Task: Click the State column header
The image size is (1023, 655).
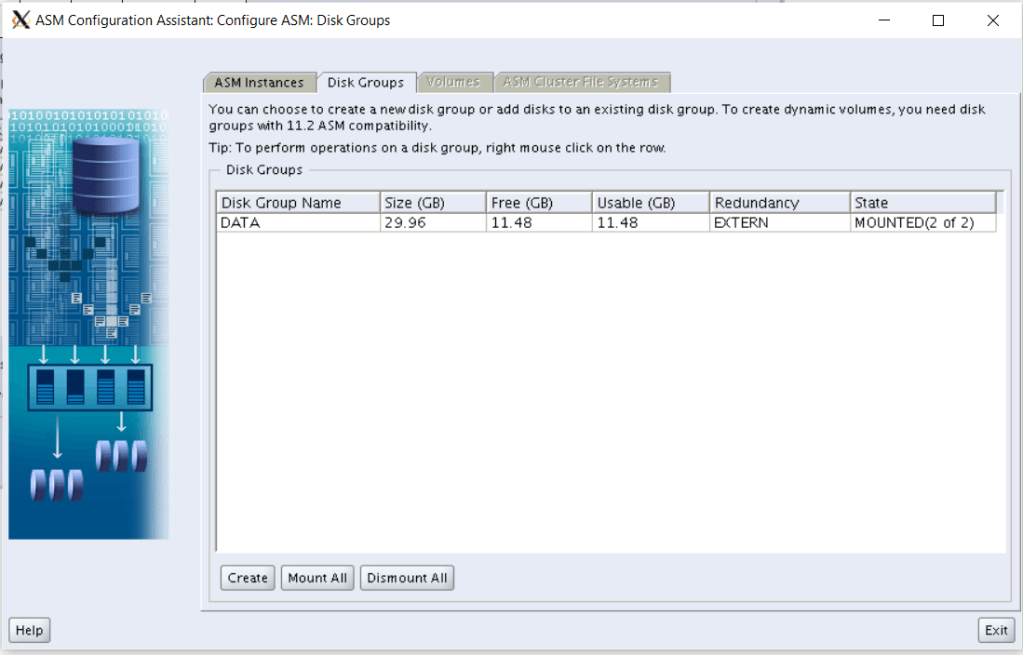Action: pos(923,203)
